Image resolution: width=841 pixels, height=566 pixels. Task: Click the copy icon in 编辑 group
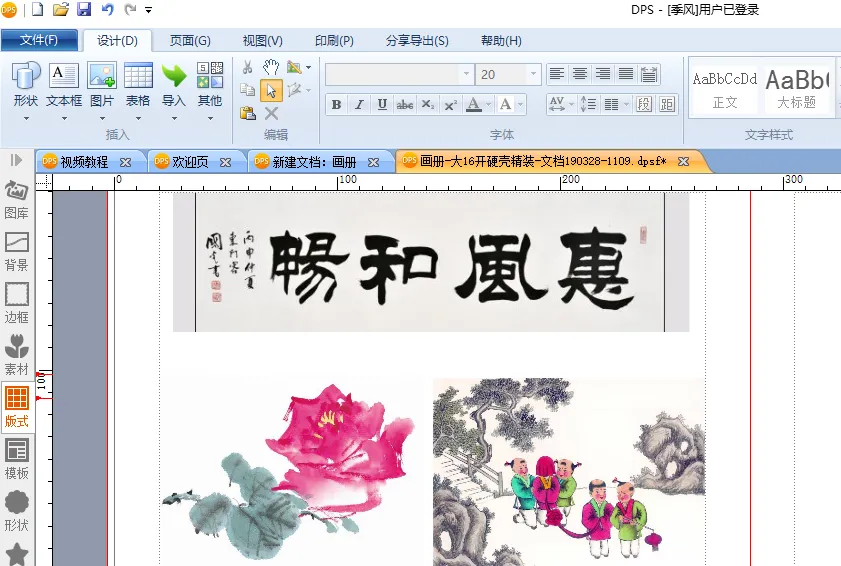pyautogui.click(x=247, y=90)
